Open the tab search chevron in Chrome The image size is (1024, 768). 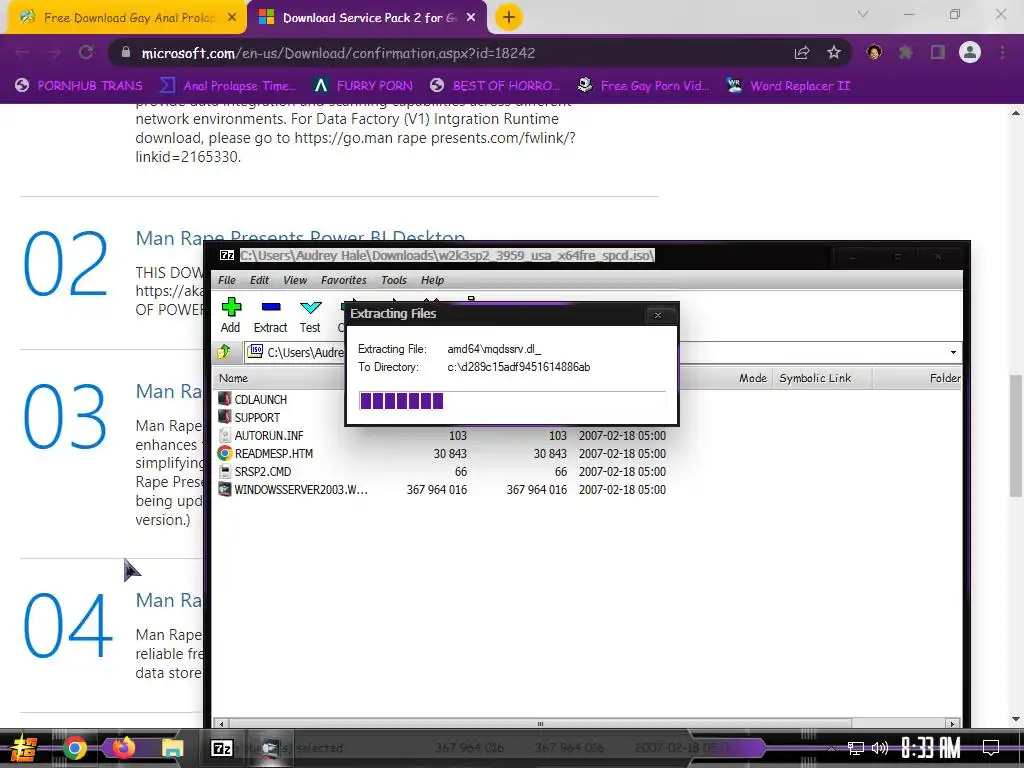click(863, 14)
